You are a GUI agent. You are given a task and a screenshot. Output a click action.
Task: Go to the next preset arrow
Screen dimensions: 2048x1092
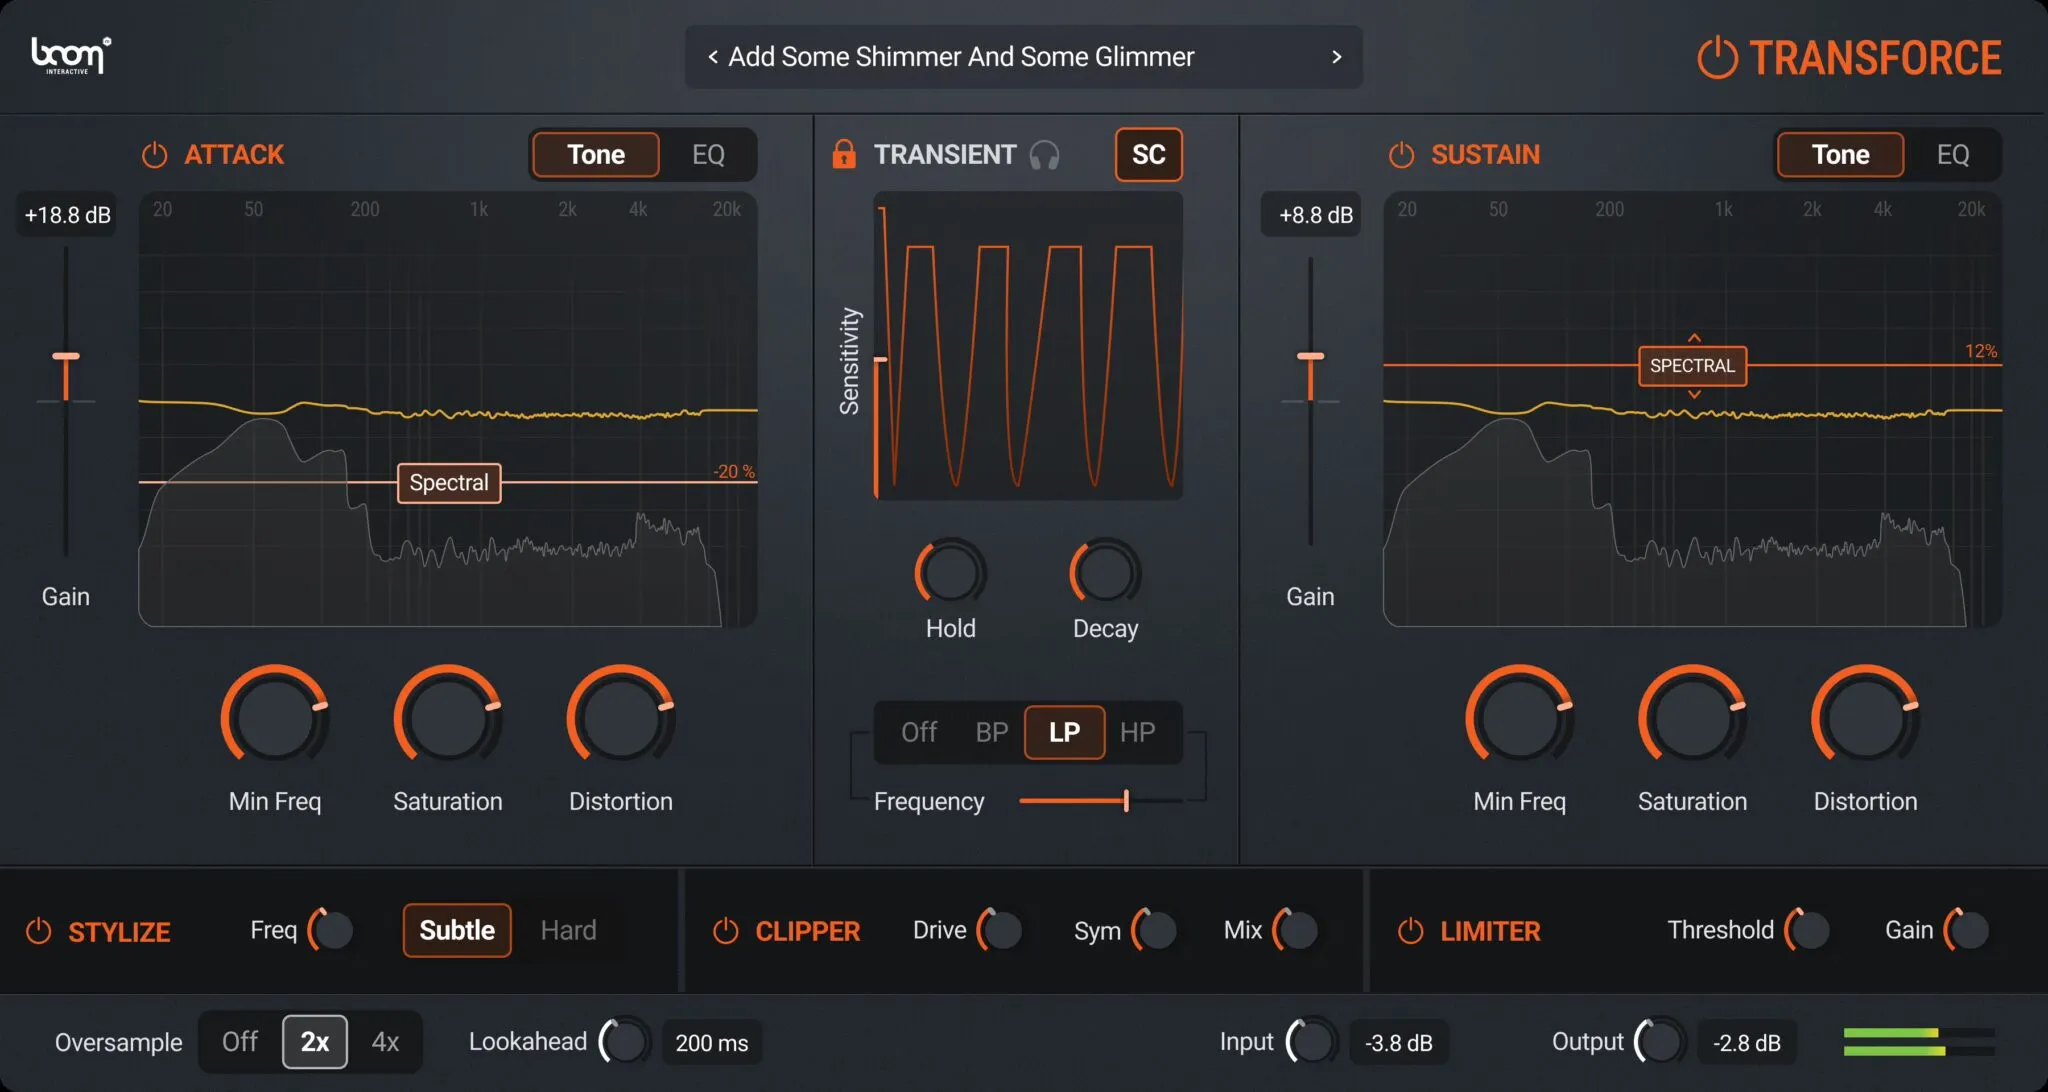pyautogui.click(x=1337, y=57)
